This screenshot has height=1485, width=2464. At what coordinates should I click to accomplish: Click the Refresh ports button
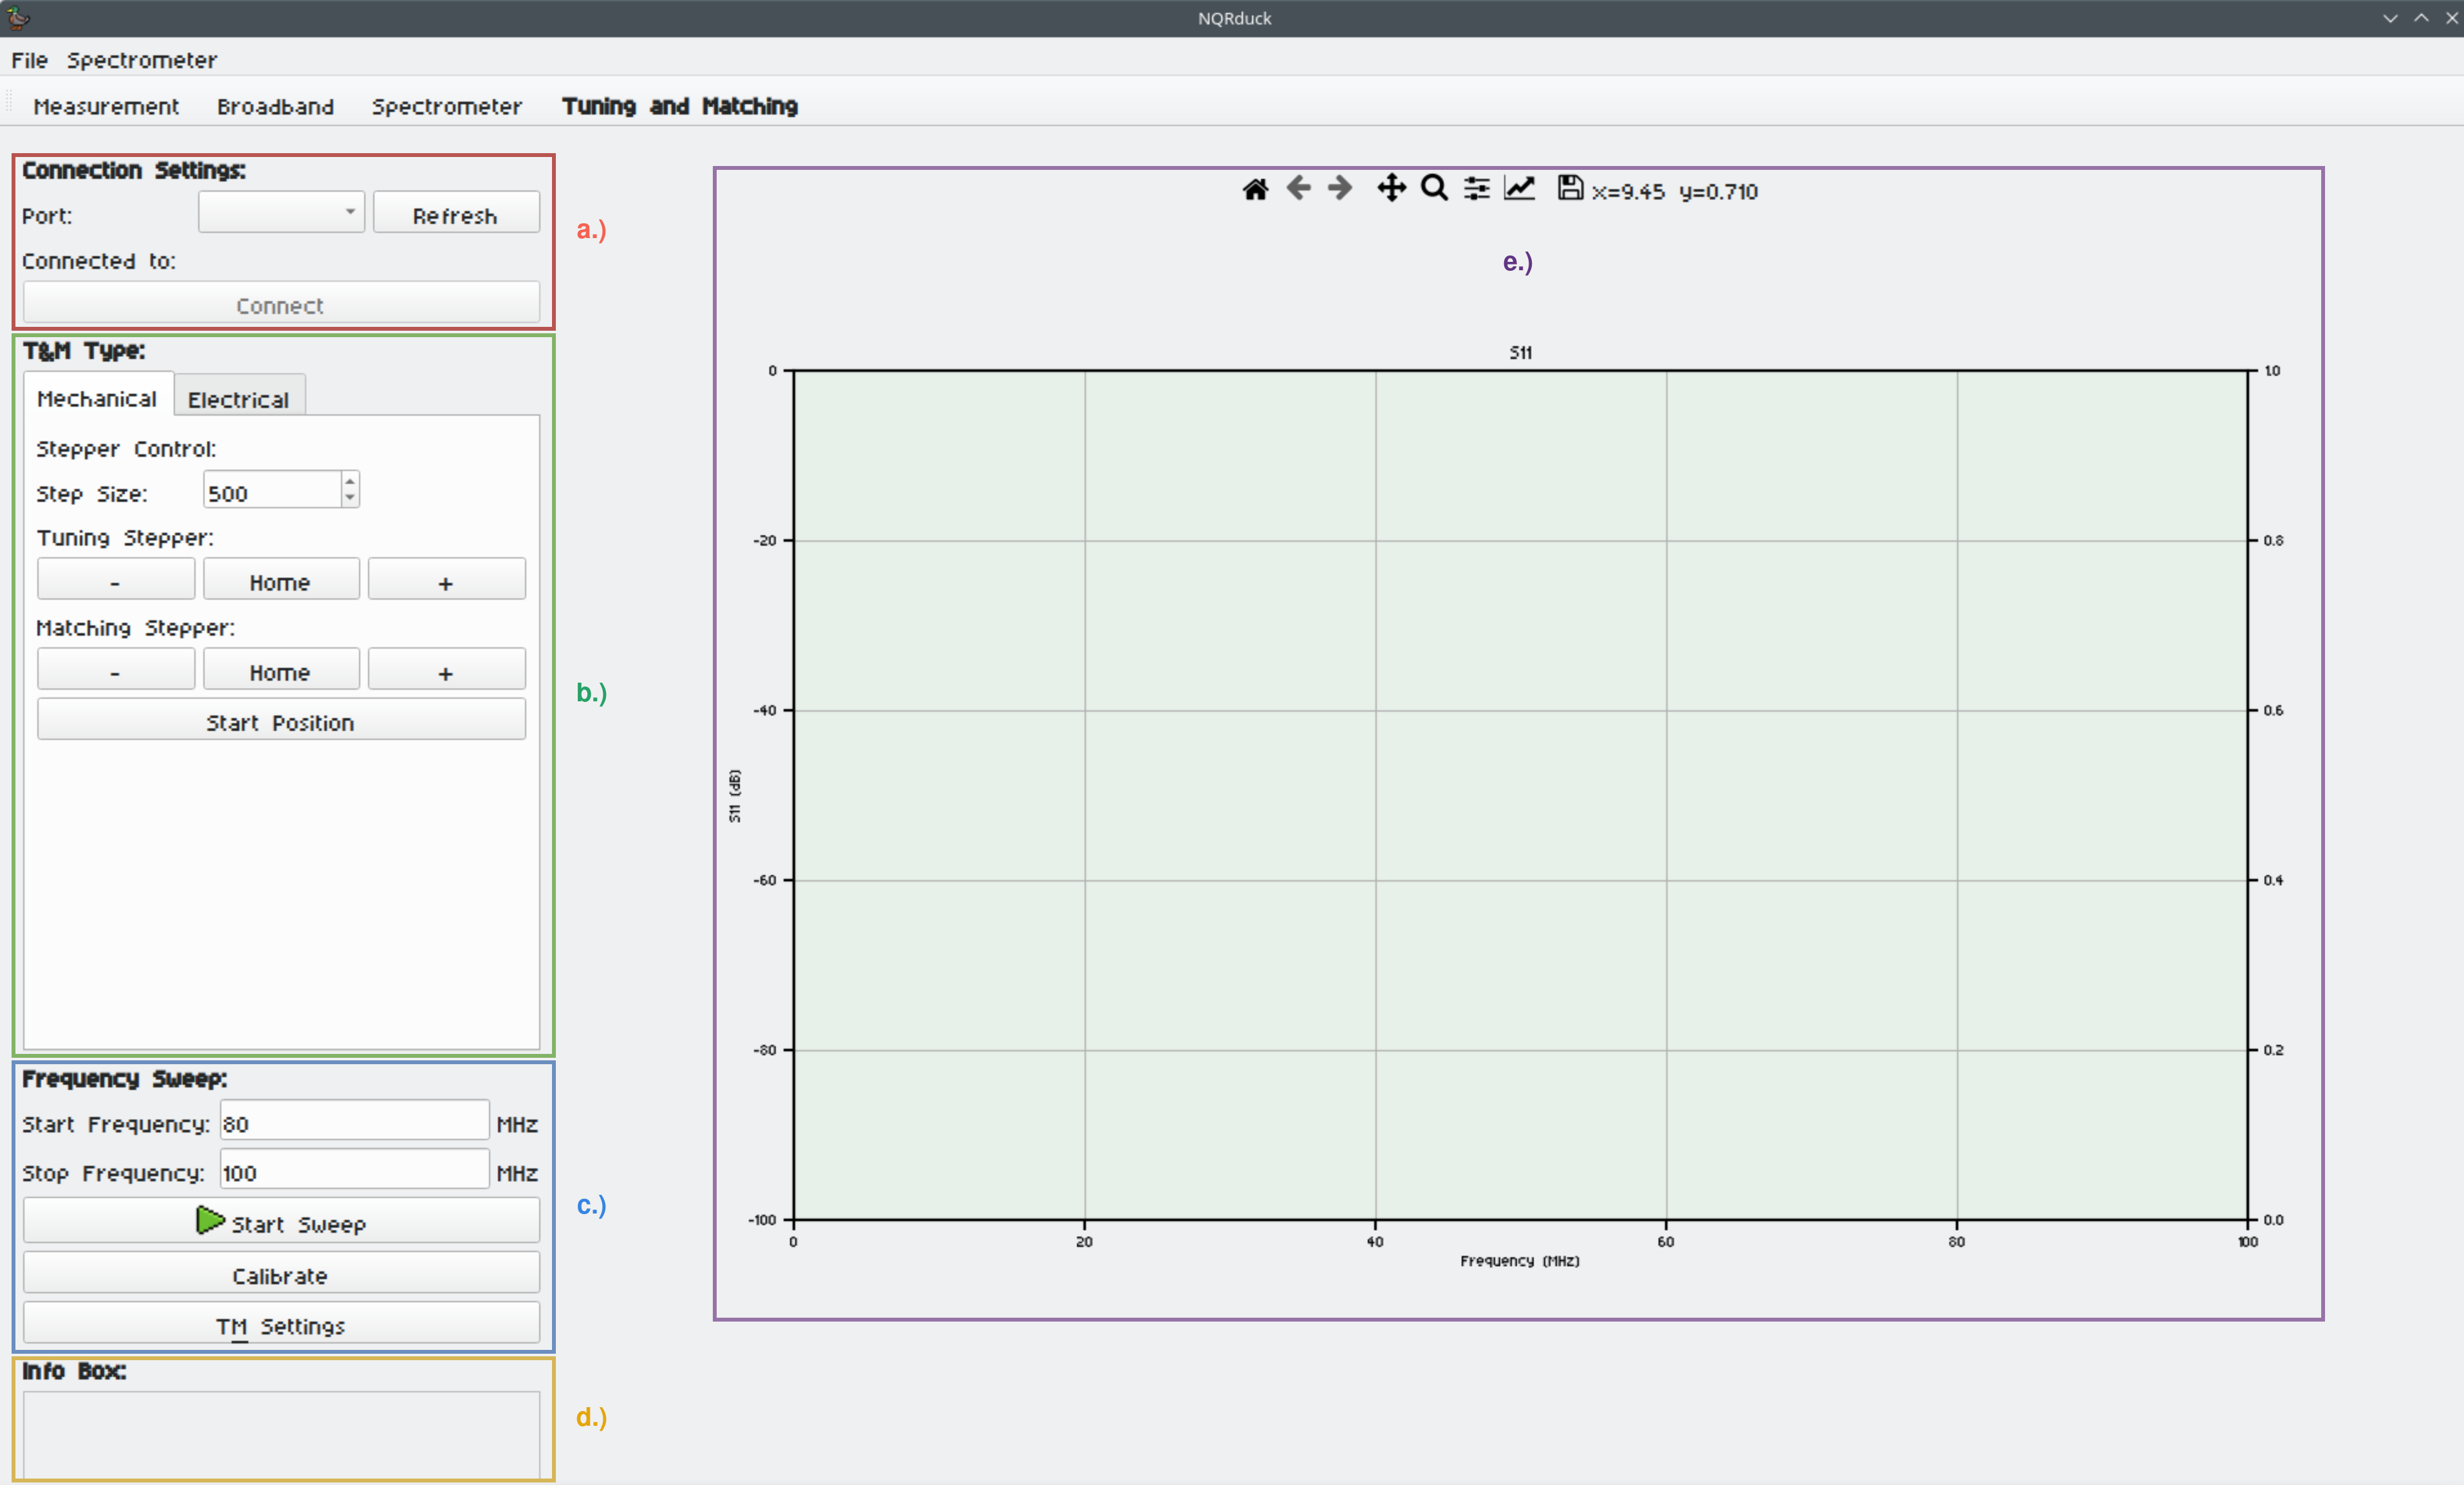click(455, 214)
